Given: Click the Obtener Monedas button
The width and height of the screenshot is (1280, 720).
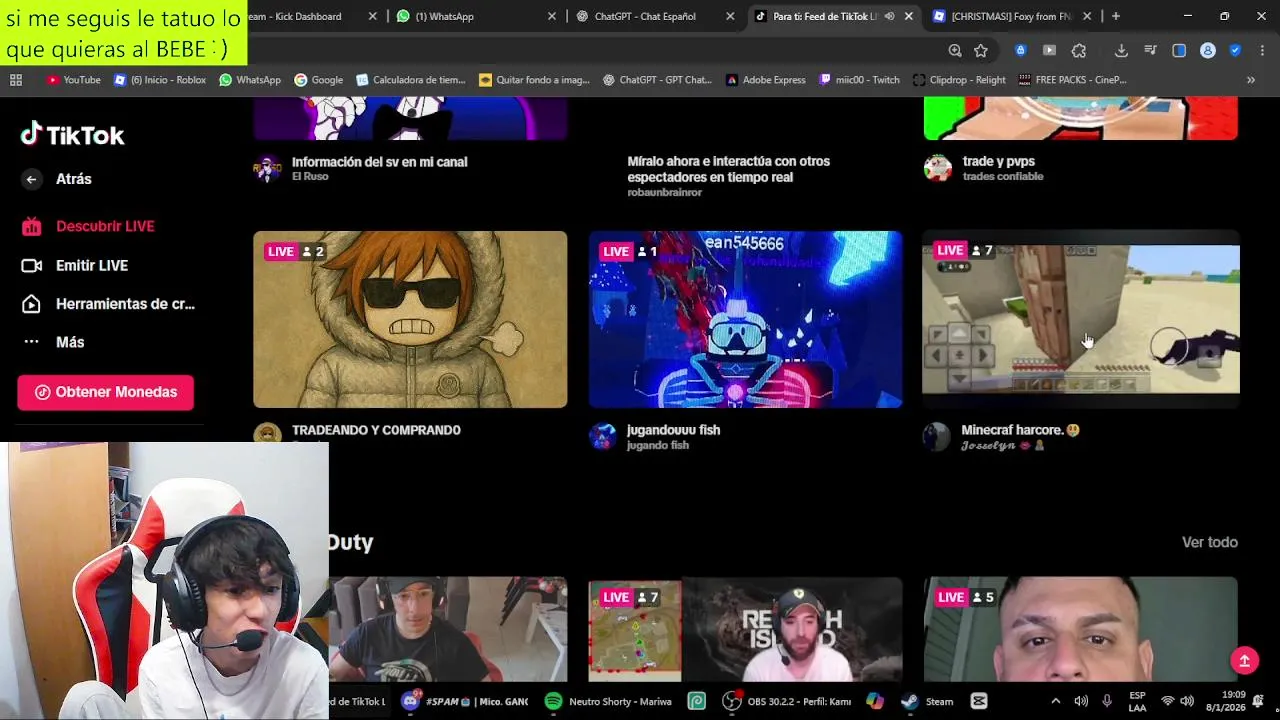Looking at the screenshot, I should pos(105,392).
